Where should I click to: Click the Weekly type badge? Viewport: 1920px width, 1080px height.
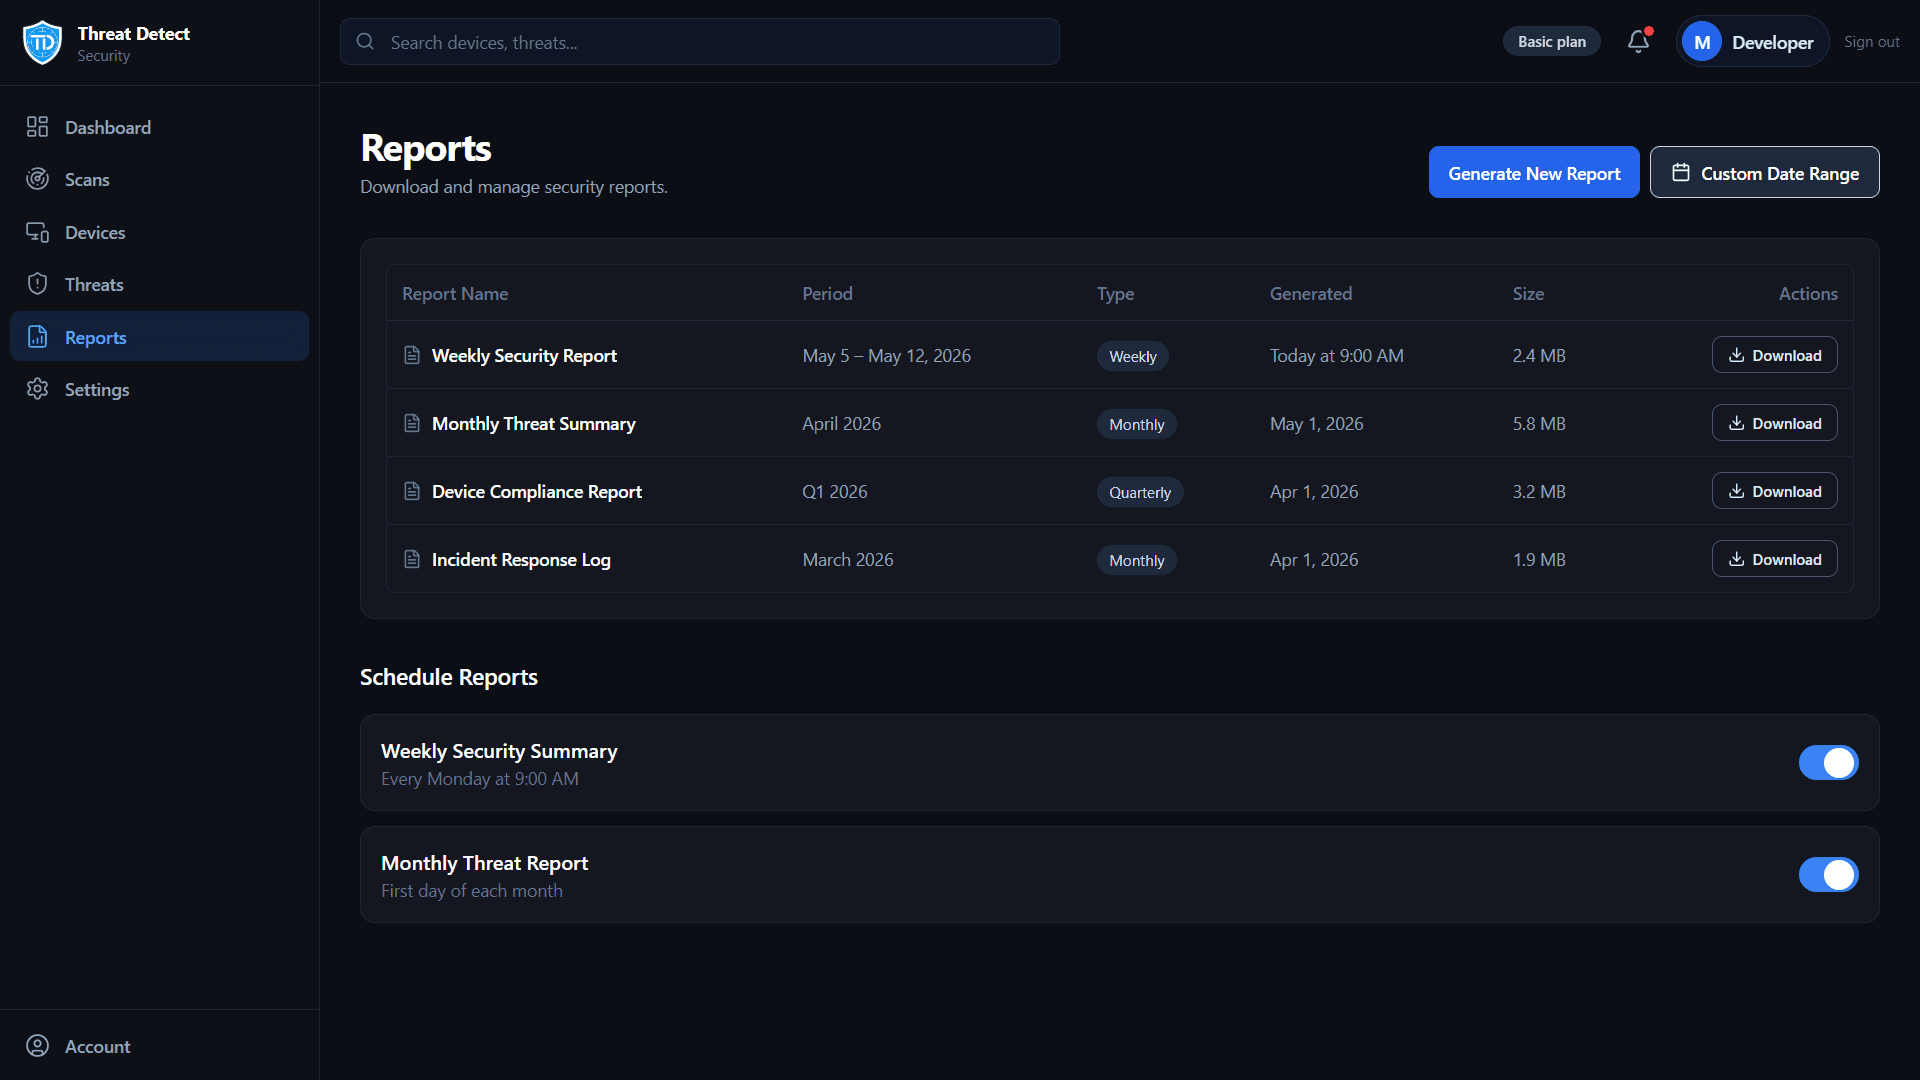[1132, 356]
